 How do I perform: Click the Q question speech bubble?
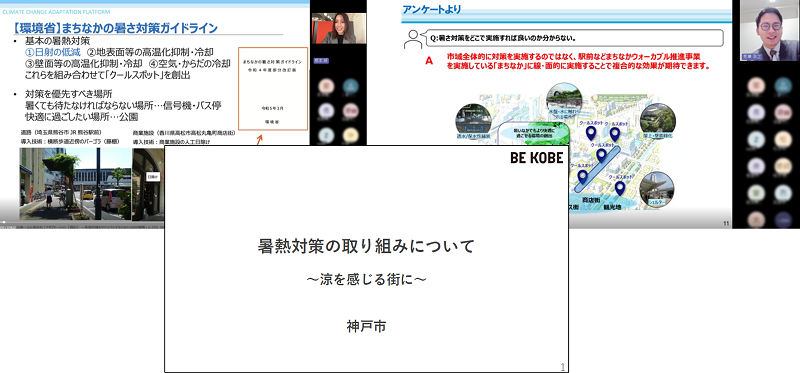coord(574,38)
